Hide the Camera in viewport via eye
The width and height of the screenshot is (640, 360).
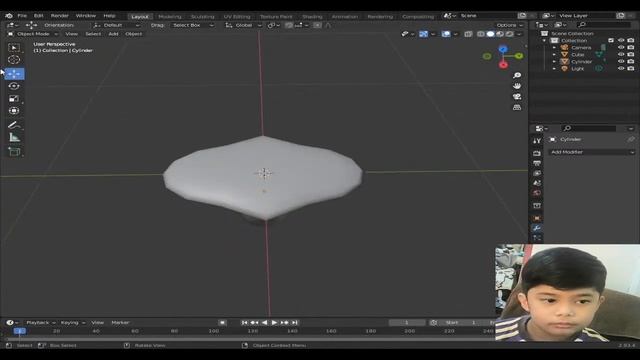click(x=621, y=47)
